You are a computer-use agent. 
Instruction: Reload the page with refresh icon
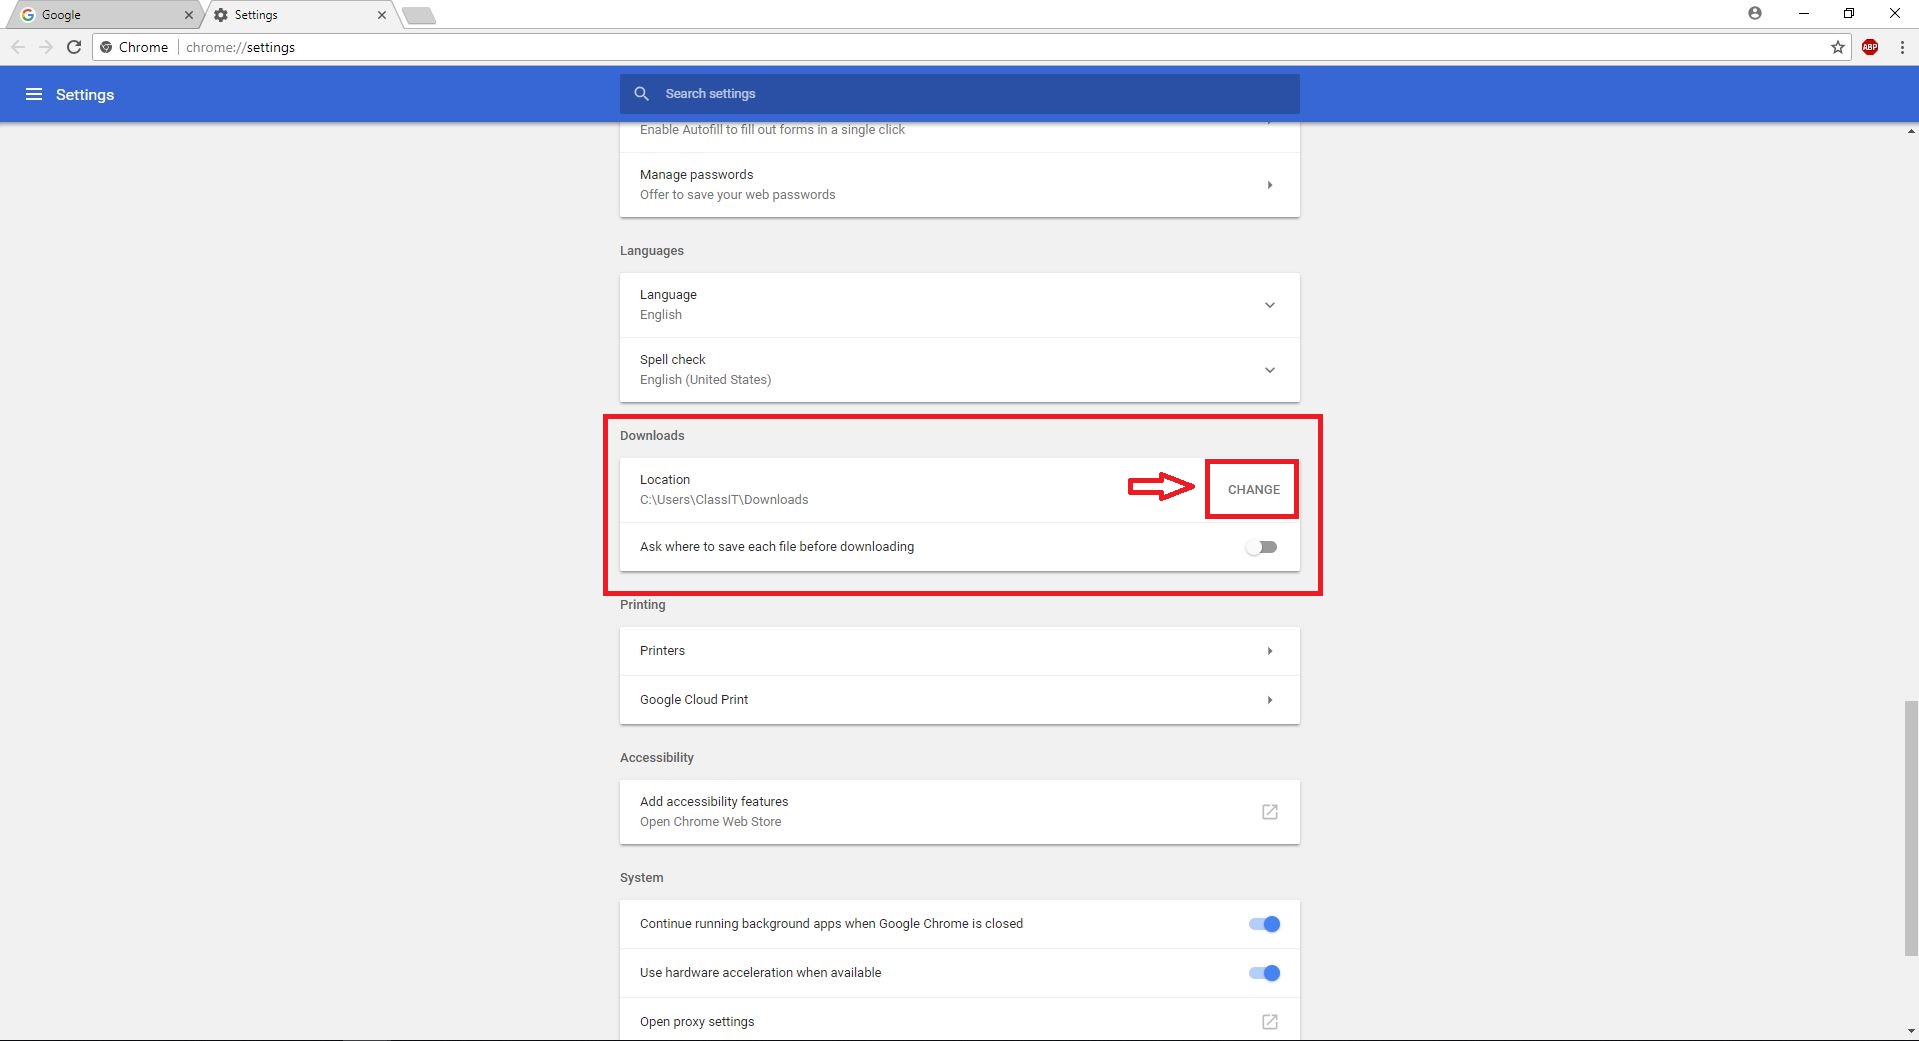point(74,47)
